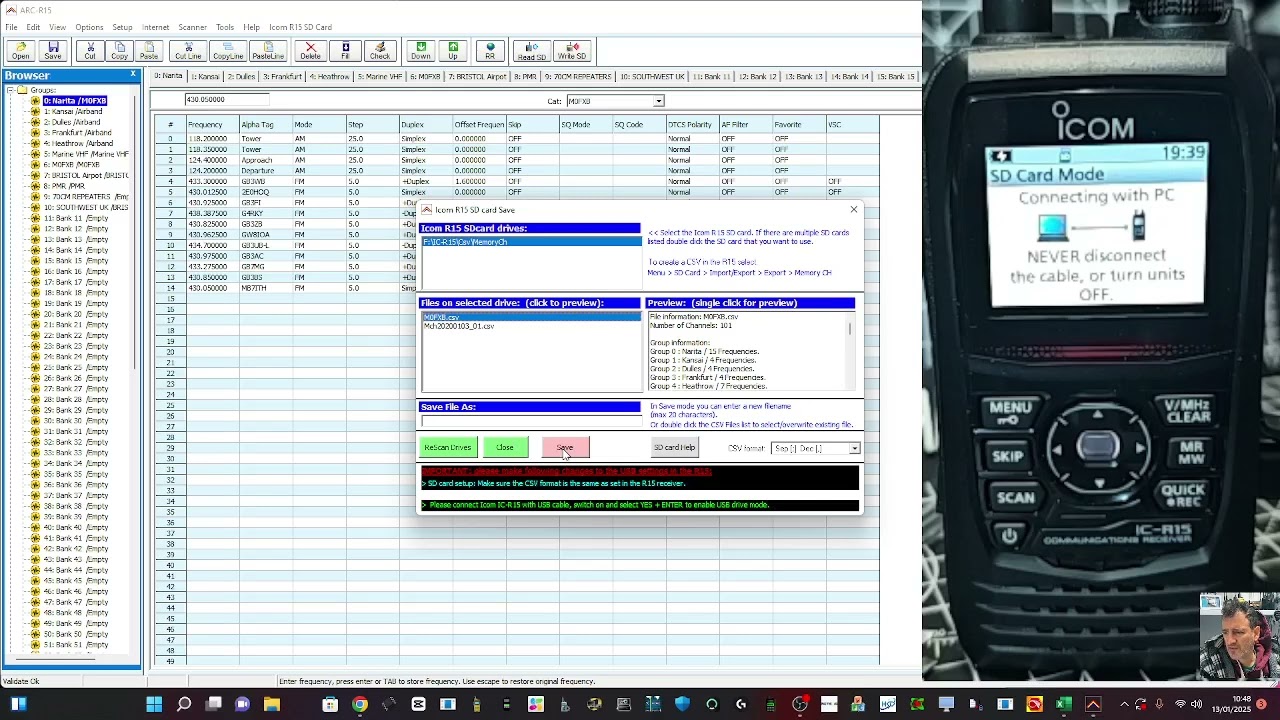1280x720 pixels.
Task: Click the Alpha Tag column header
Action: point(264,125)
